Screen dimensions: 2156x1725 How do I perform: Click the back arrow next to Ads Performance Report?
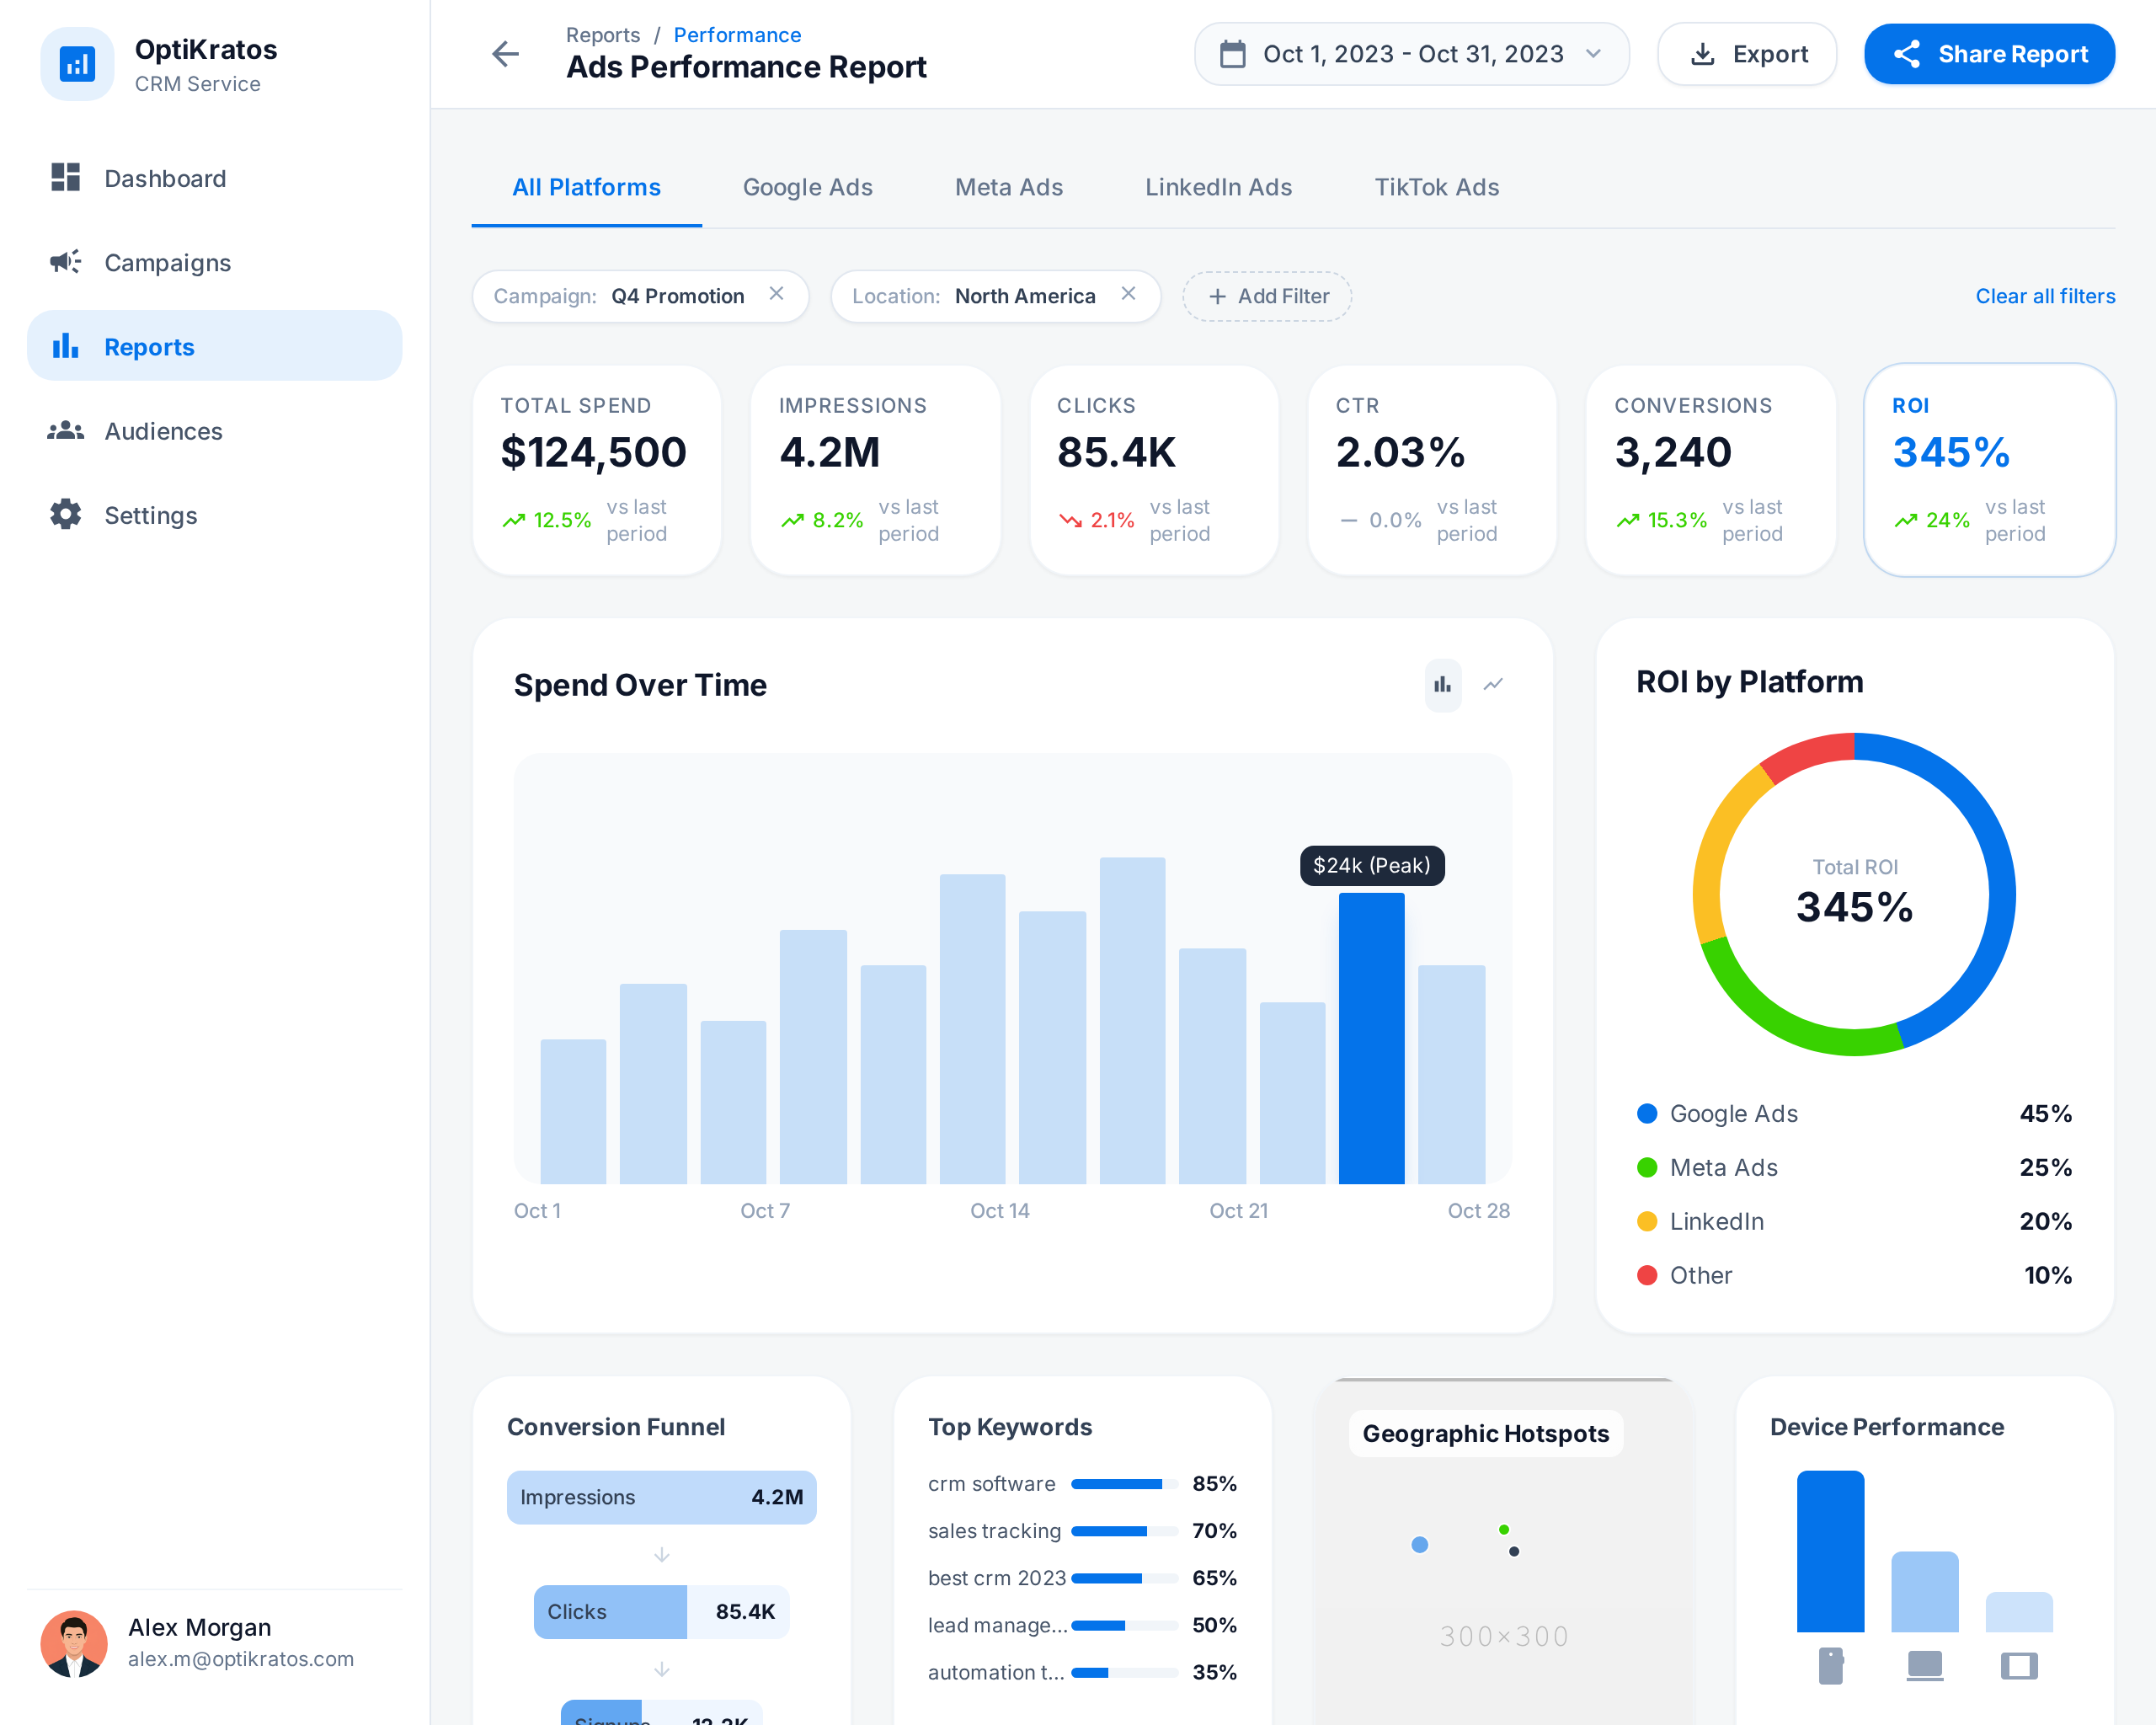505,54
